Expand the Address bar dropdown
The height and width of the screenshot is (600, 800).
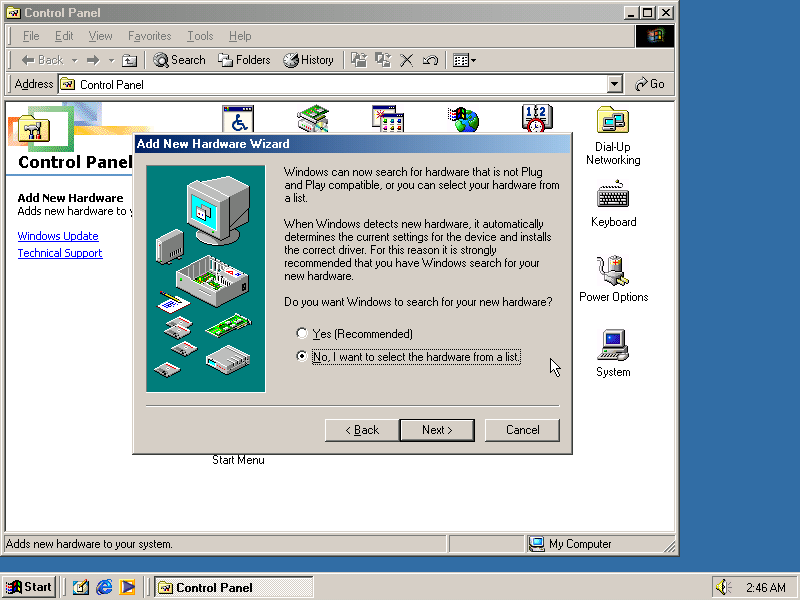[614, 84]
